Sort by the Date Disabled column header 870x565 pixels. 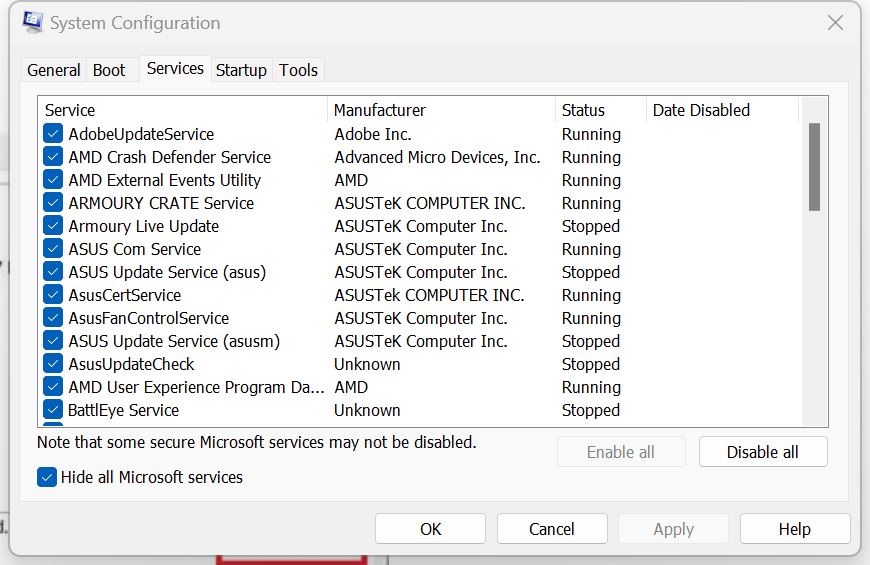click(722, 110)
